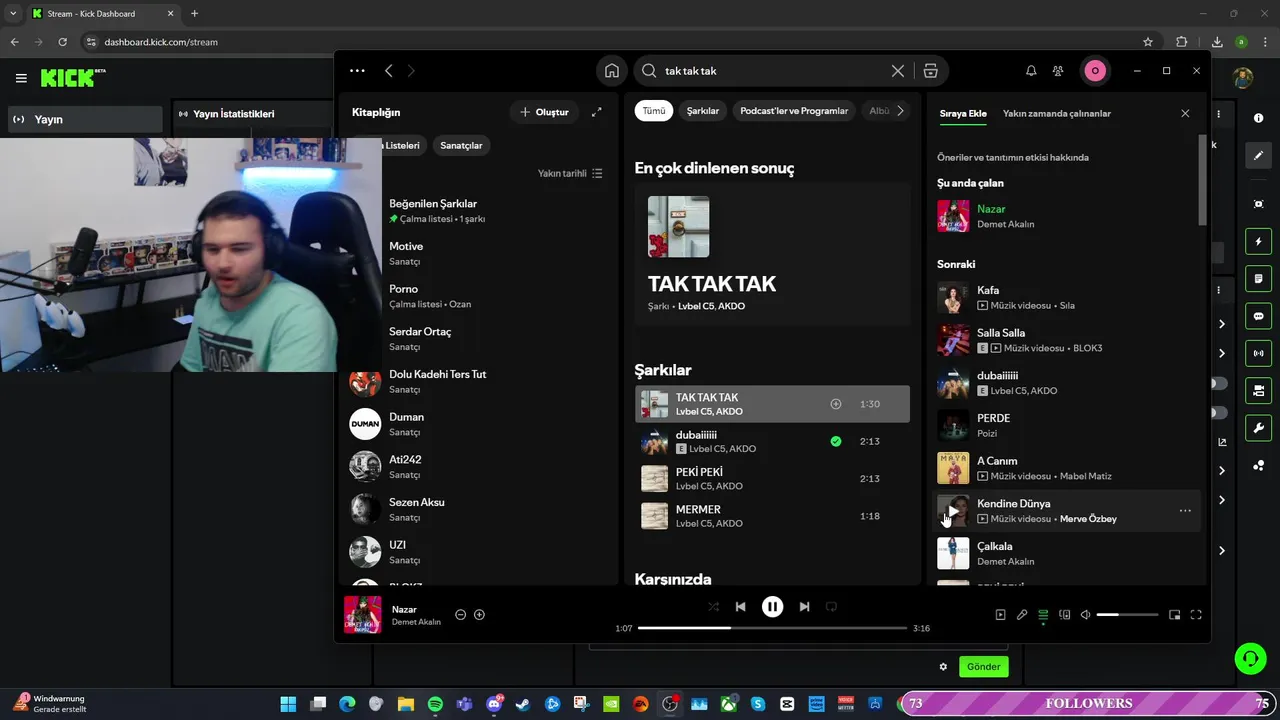Switch to Yakın zamanda çalınanlar tab
1280x720 pixels.
(1057, 114)
